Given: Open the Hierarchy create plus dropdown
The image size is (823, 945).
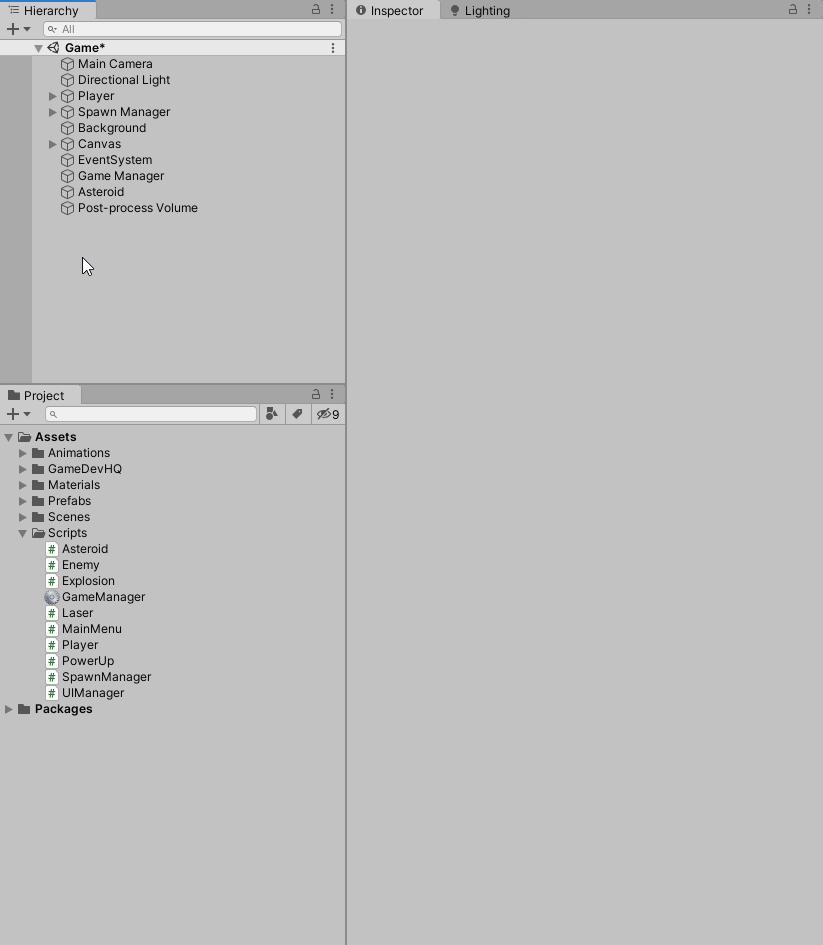Looking at the screenshot, I should tap(18, 29).
